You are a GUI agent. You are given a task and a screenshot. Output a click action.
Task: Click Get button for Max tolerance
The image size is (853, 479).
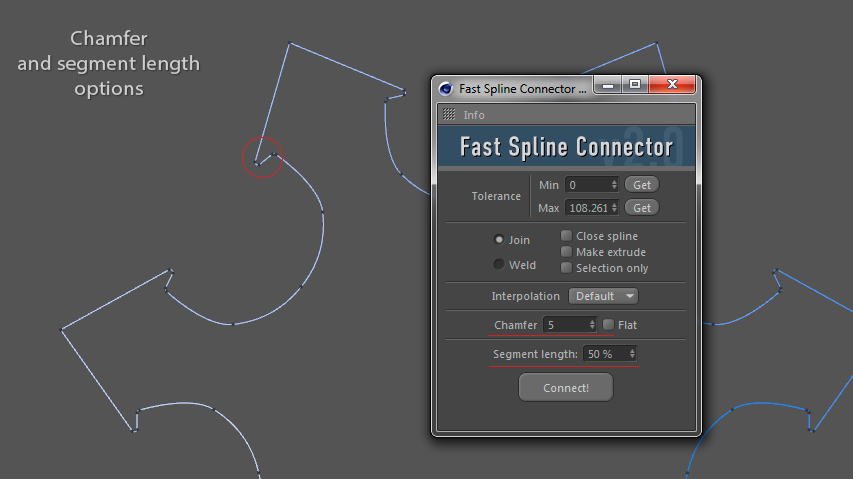point(642,208)
